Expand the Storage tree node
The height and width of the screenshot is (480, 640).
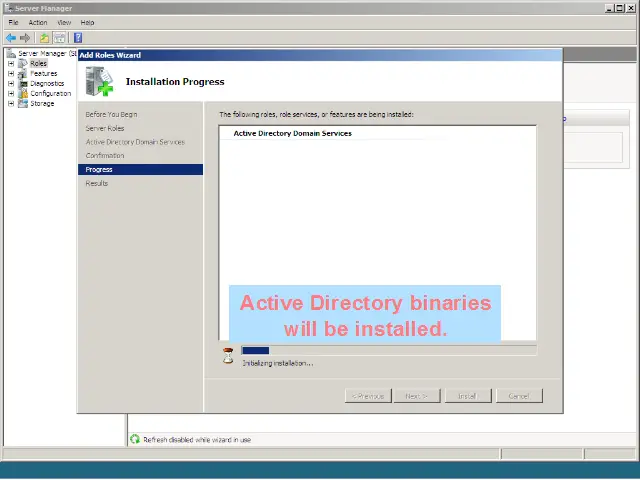pos(11,103)
